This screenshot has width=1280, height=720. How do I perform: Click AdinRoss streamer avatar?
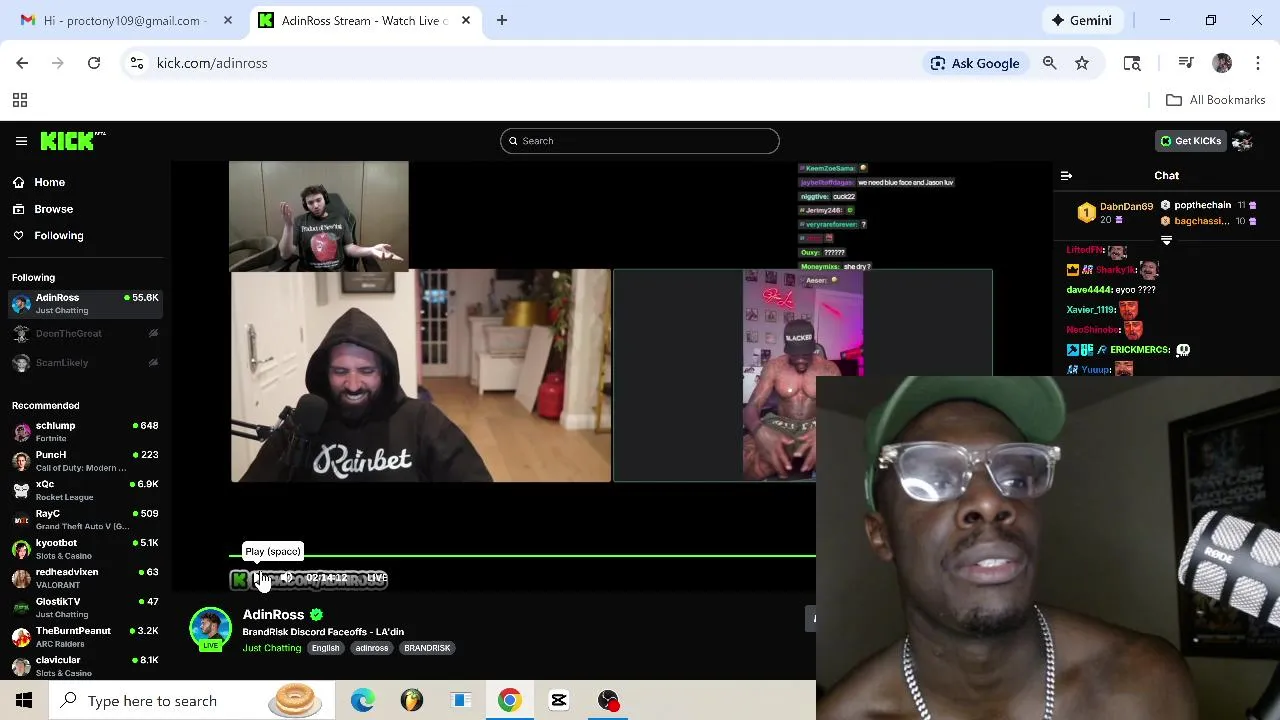pos(210,628)
